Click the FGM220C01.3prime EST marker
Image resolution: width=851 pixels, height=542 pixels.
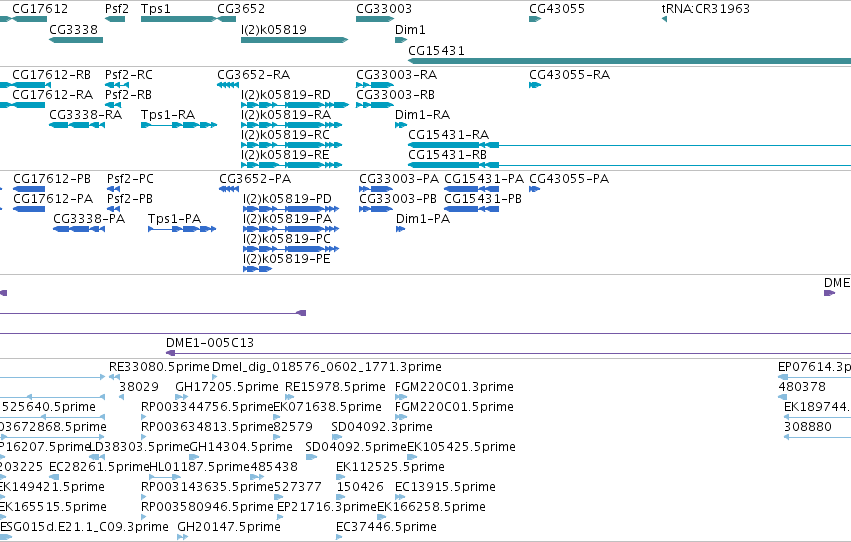pos(400,397)
